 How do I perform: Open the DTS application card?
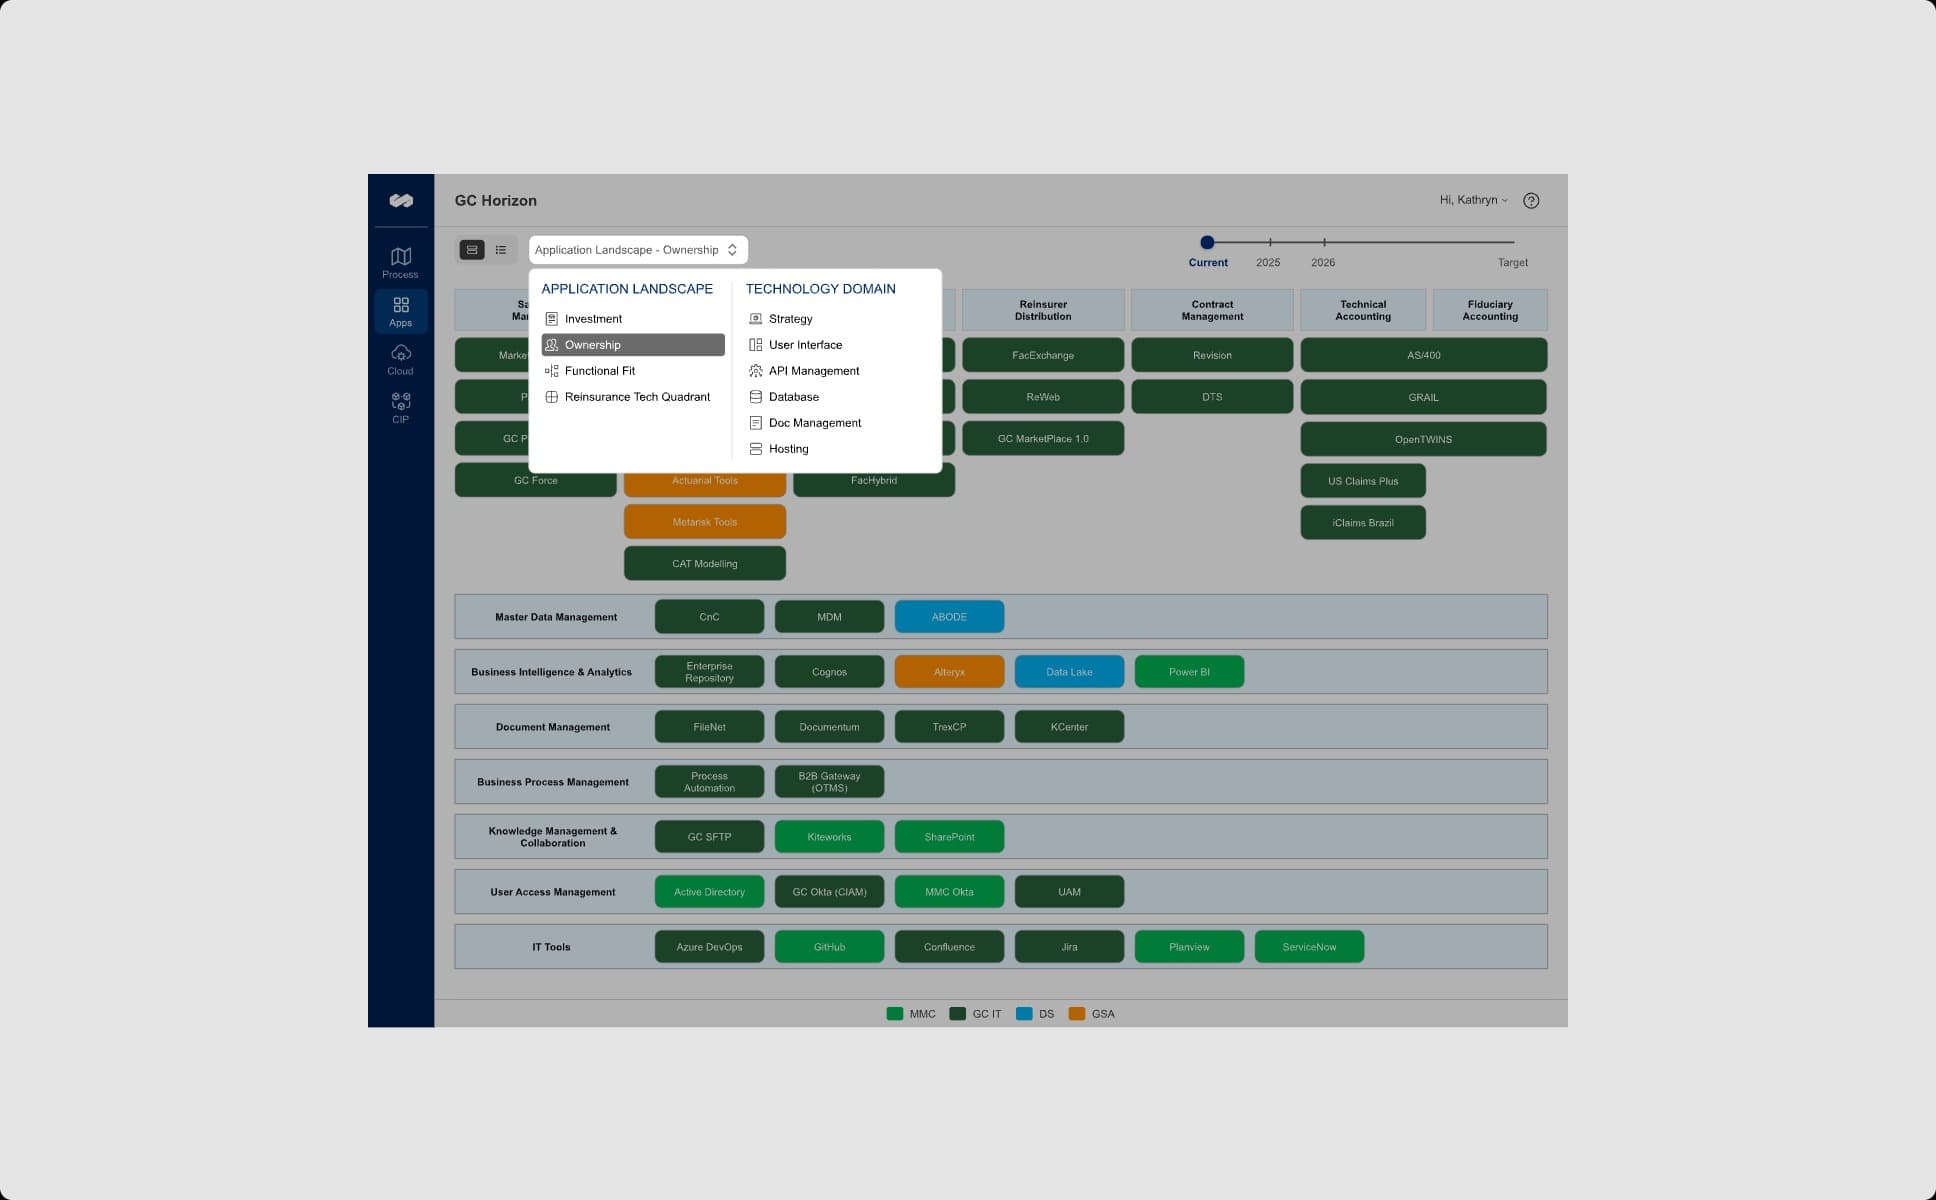pos(1212,397)
